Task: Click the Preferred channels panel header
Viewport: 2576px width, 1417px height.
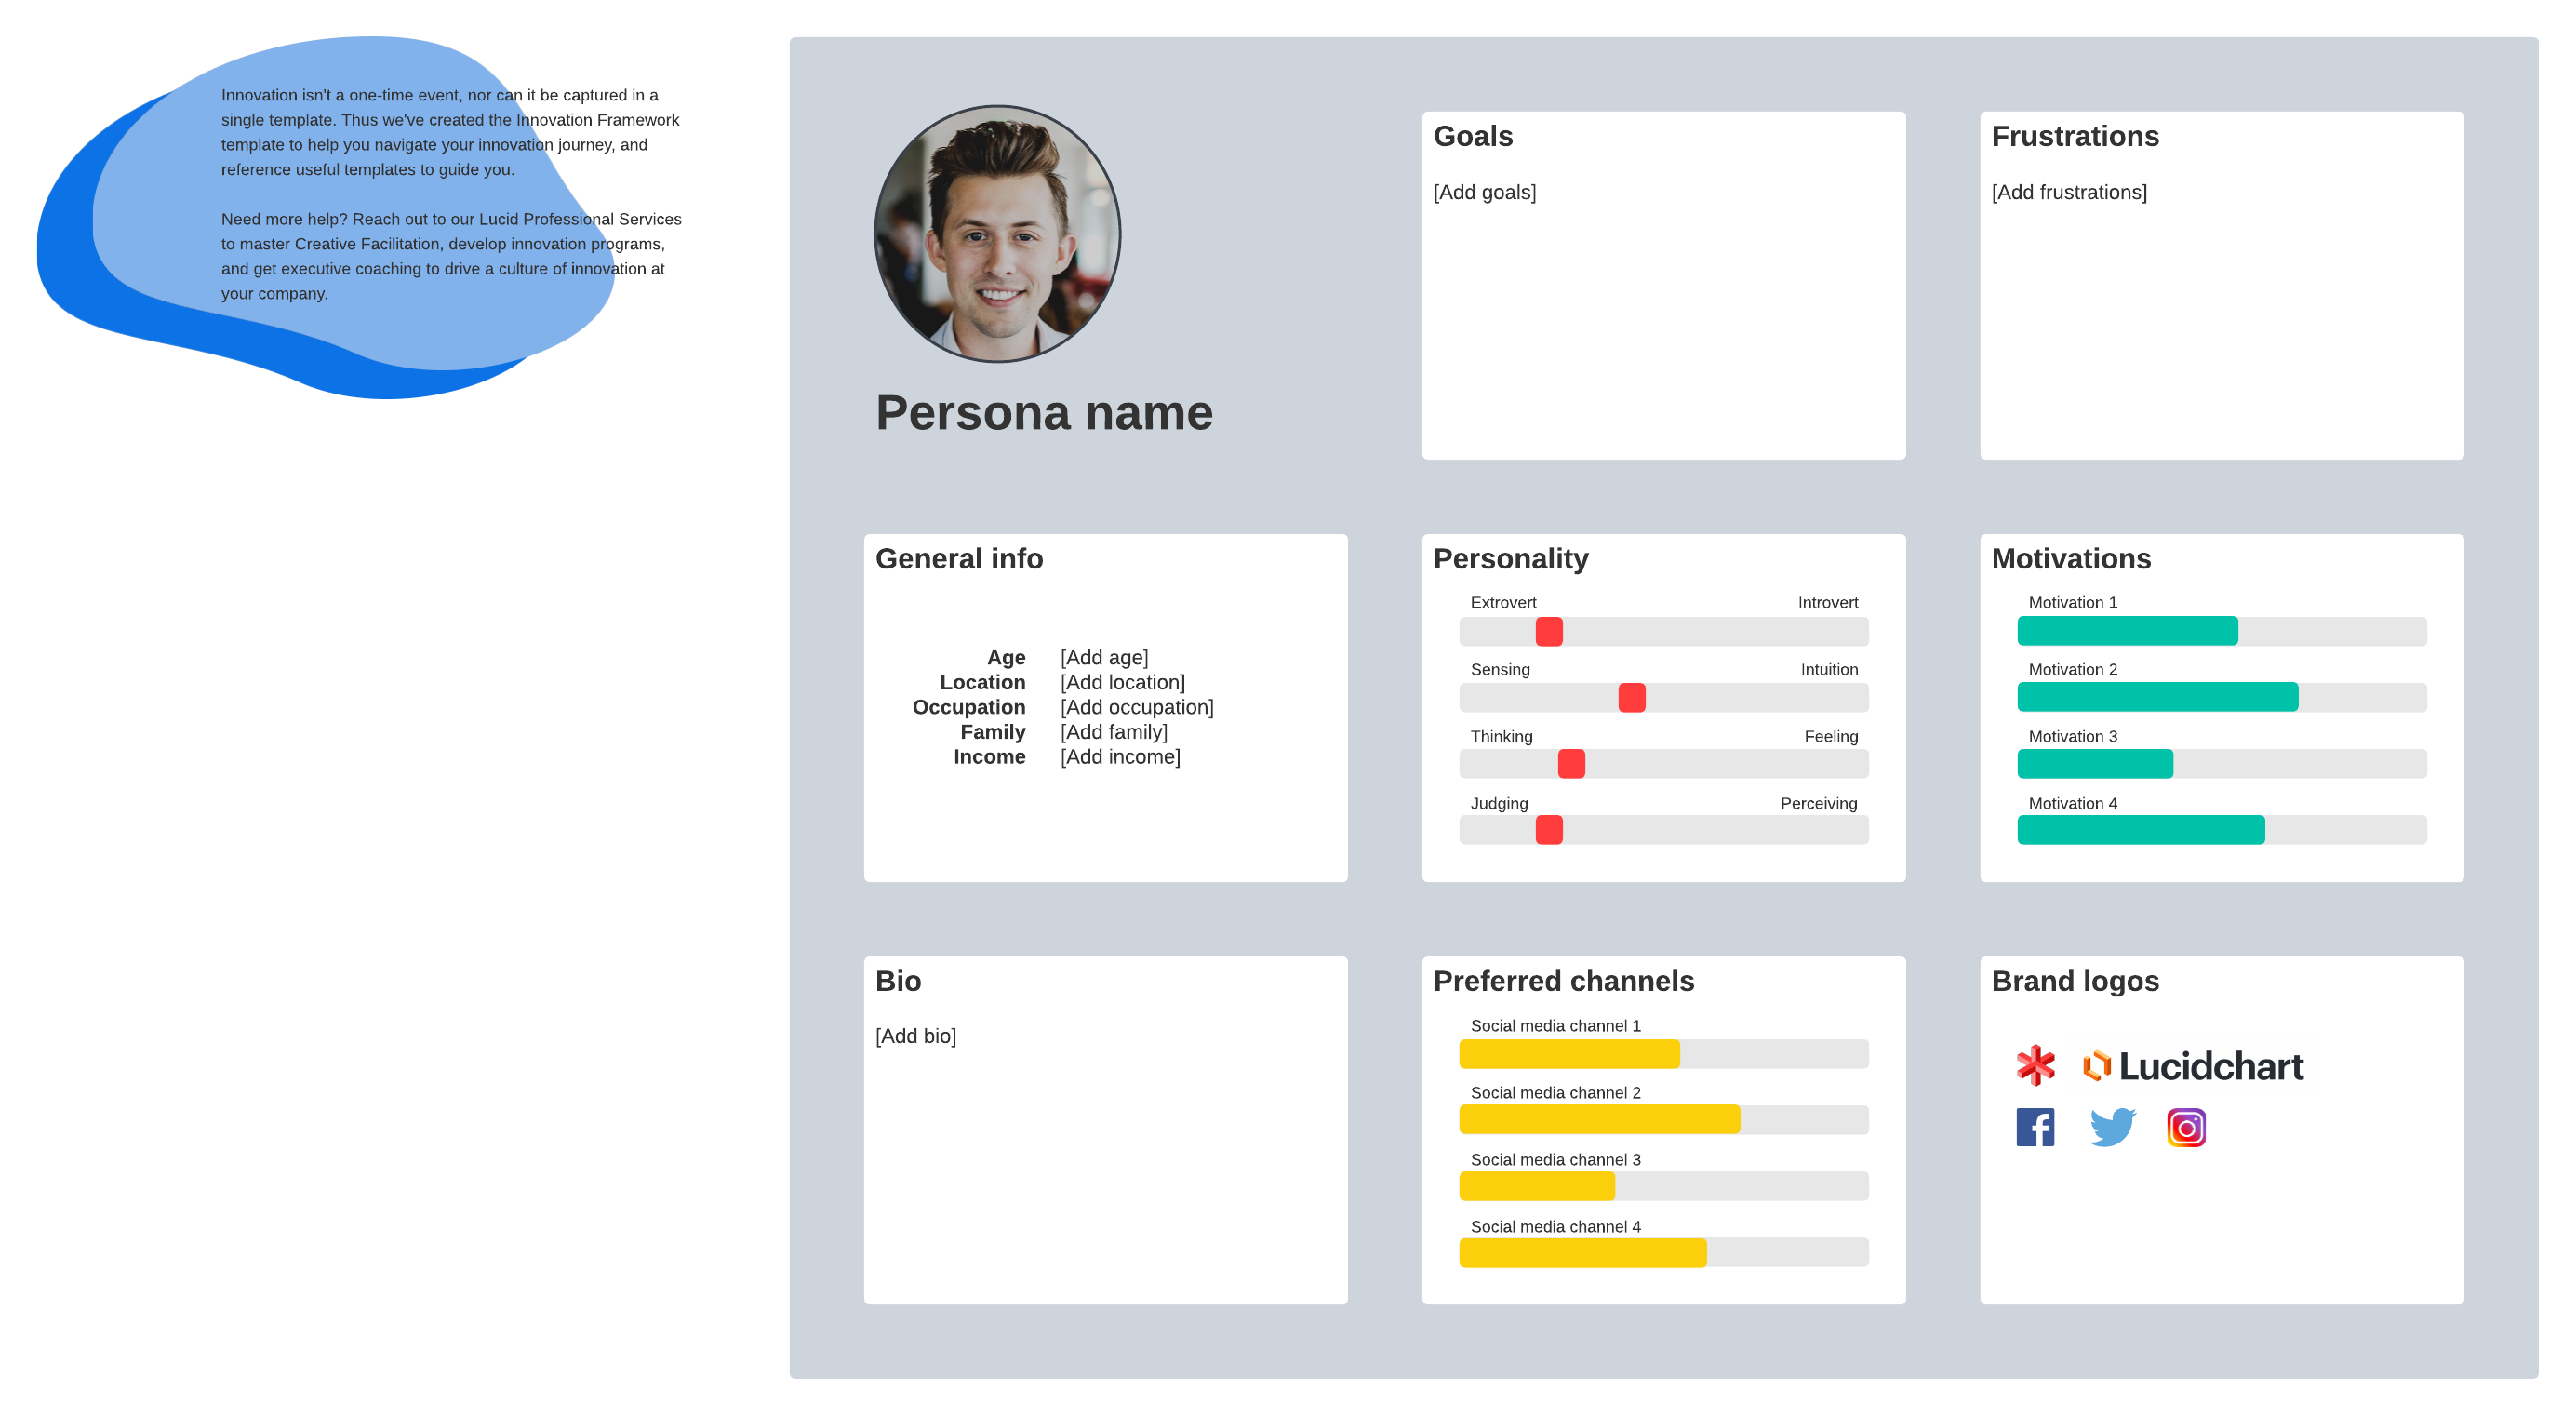Action: (1563, 981)
